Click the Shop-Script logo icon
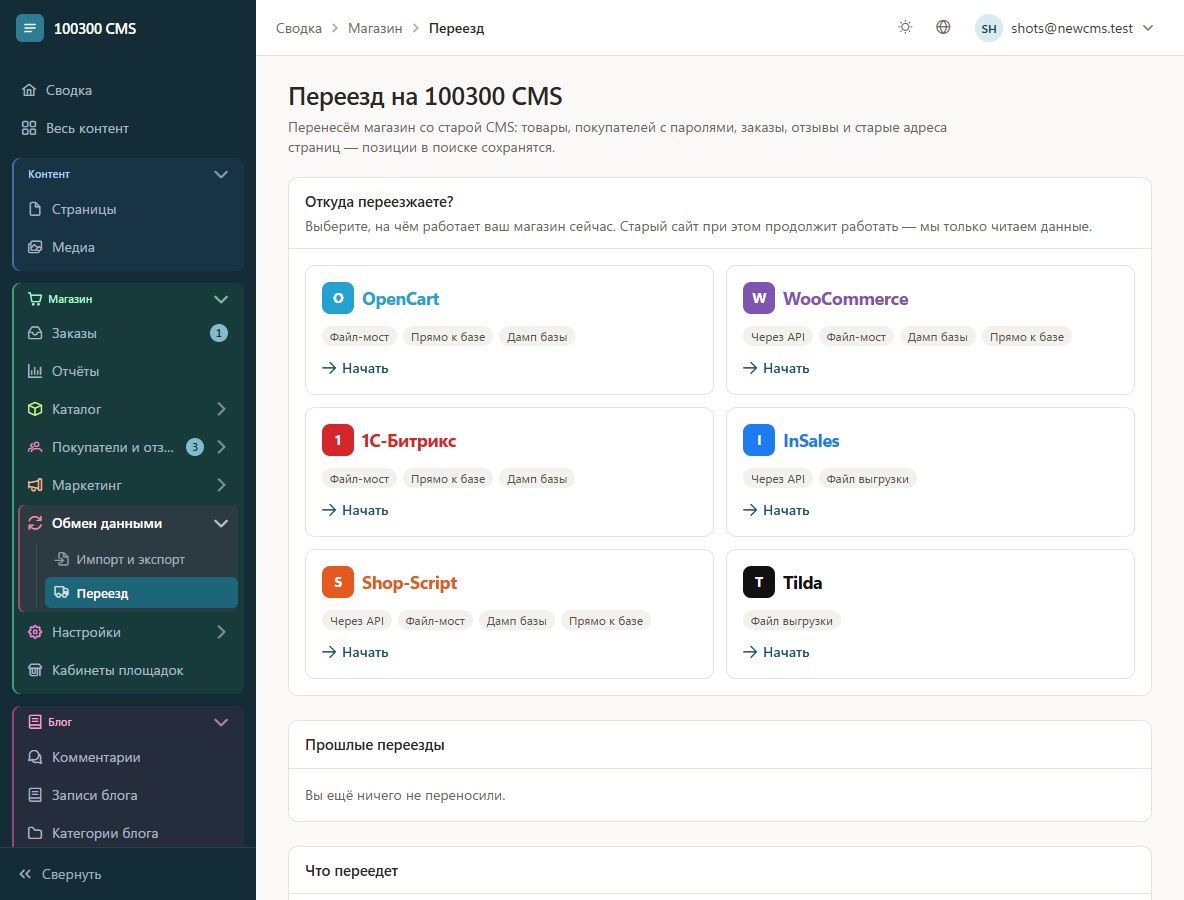 pos(338,582)
